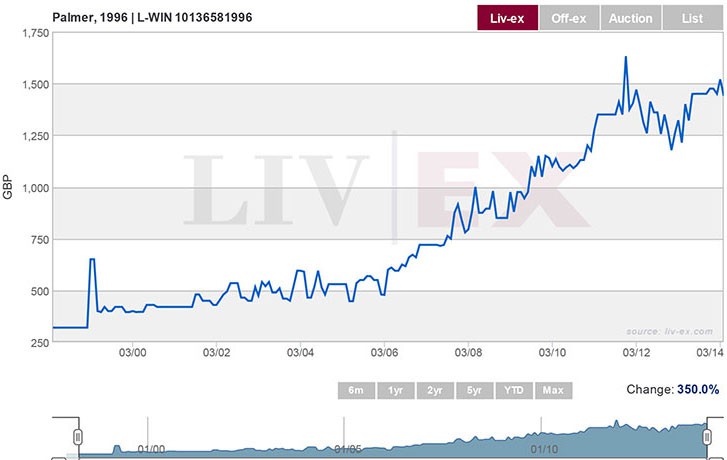This screenshot has width=727, height=460.
Task: Choose the 1yr range button
Action: [x=395, y=390]
